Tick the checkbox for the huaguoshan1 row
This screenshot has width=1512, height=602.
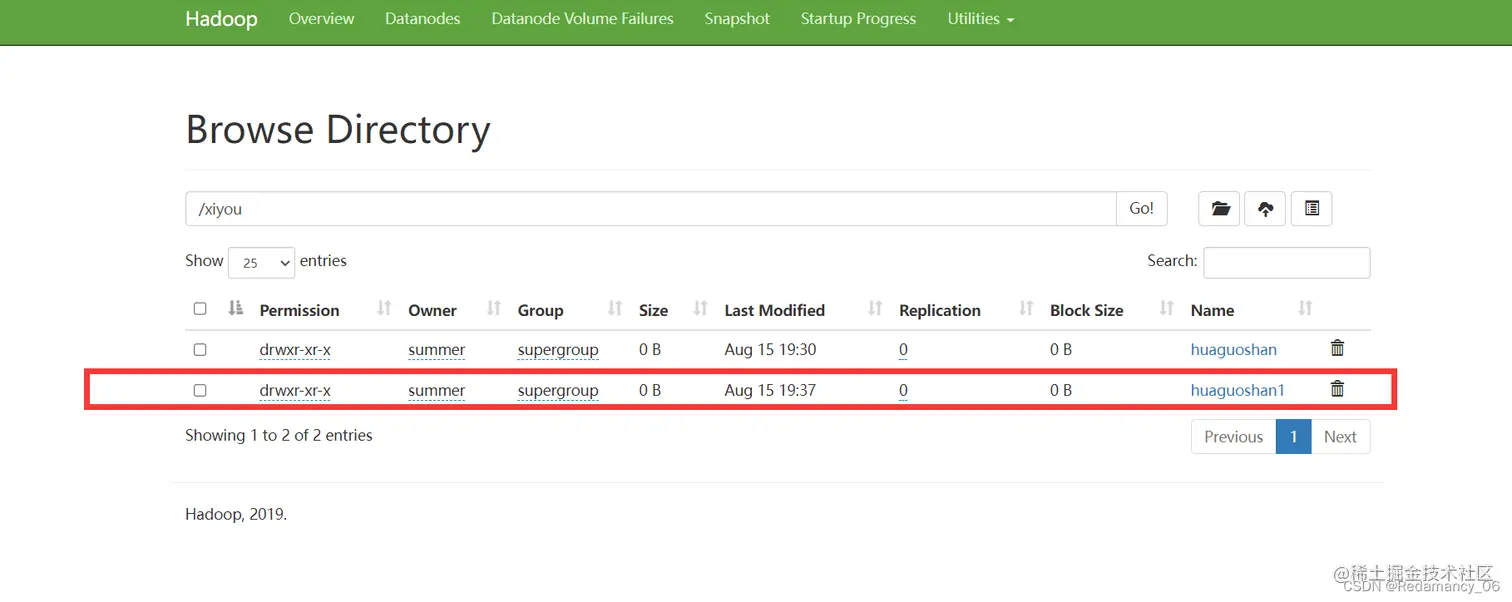pyautogui.click(x=200, y=390)
